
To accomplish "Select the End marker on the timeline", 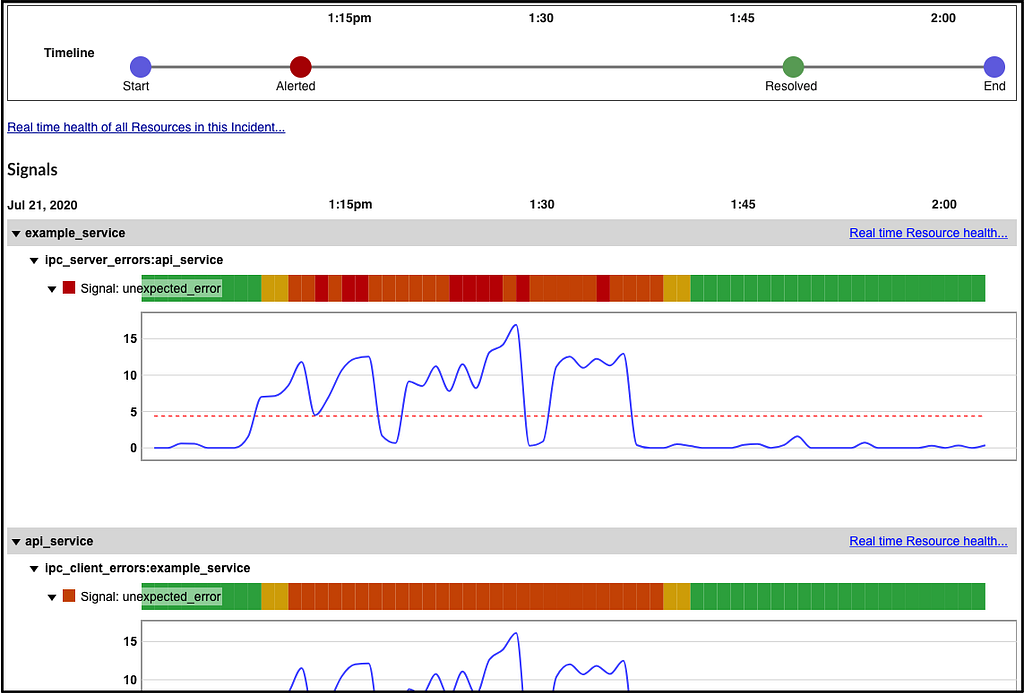I will click(x=994, y=67).
